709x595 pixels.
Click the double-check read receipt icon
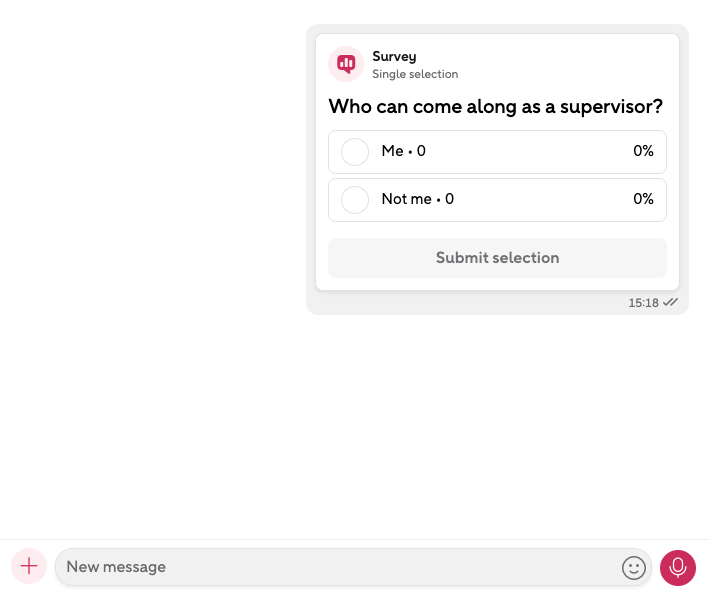[x=671, y=302]
